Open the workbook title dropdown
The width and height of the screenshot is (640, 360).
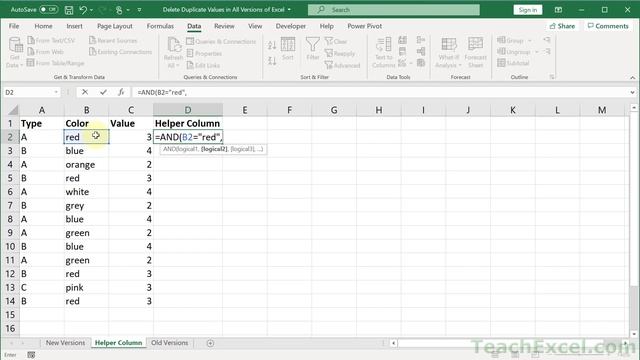[289, 9]
